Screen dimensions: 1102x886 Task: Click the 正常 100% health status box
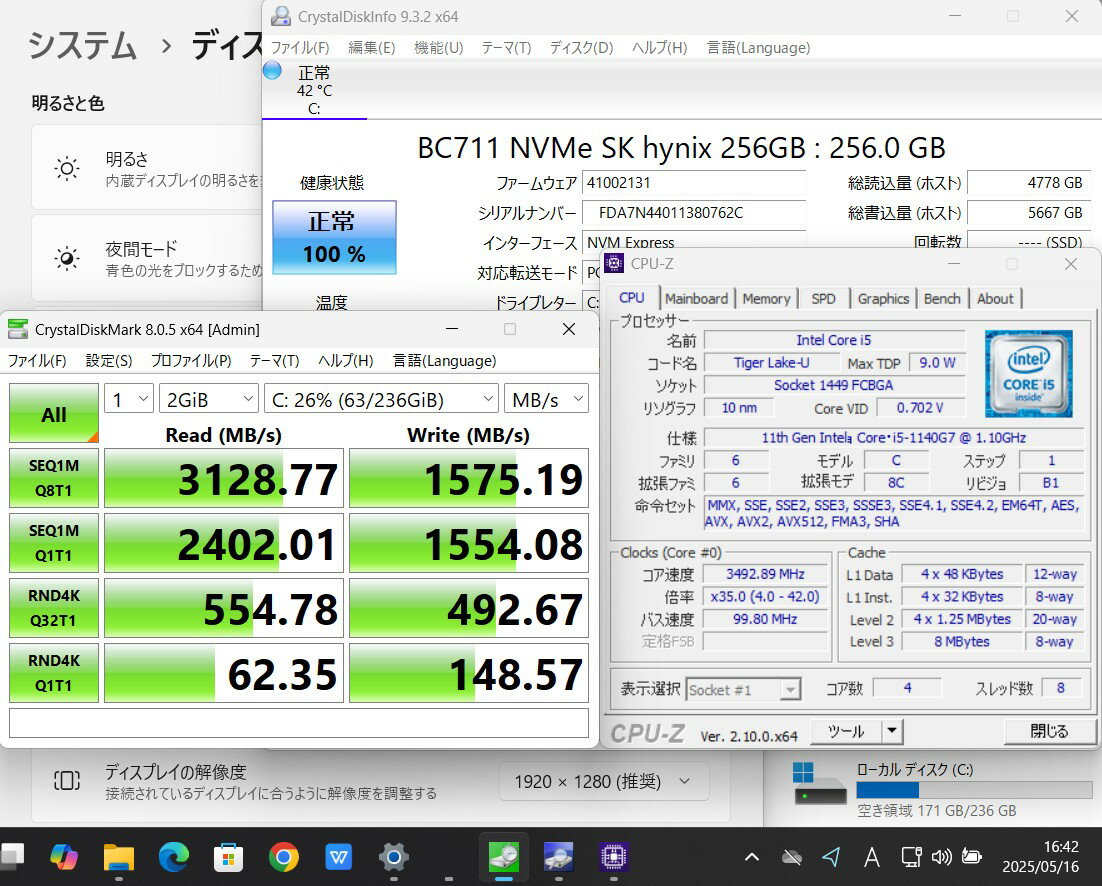point(334,237)
